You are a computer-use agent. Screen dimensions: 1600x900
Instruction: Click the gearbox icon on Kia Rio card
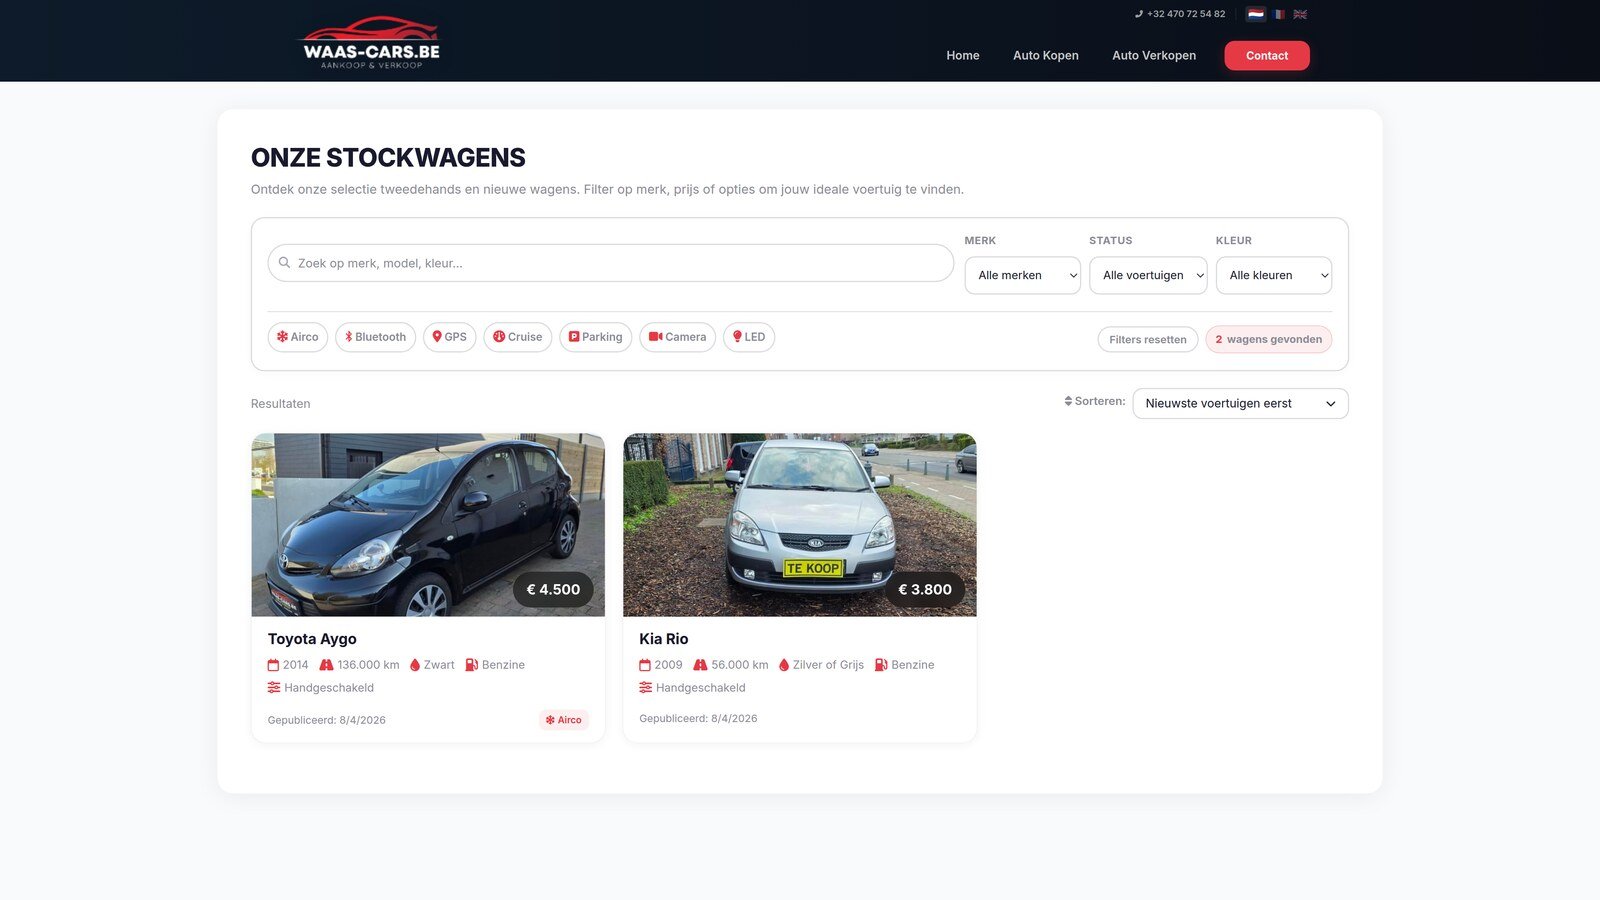(x=646, y=688)
